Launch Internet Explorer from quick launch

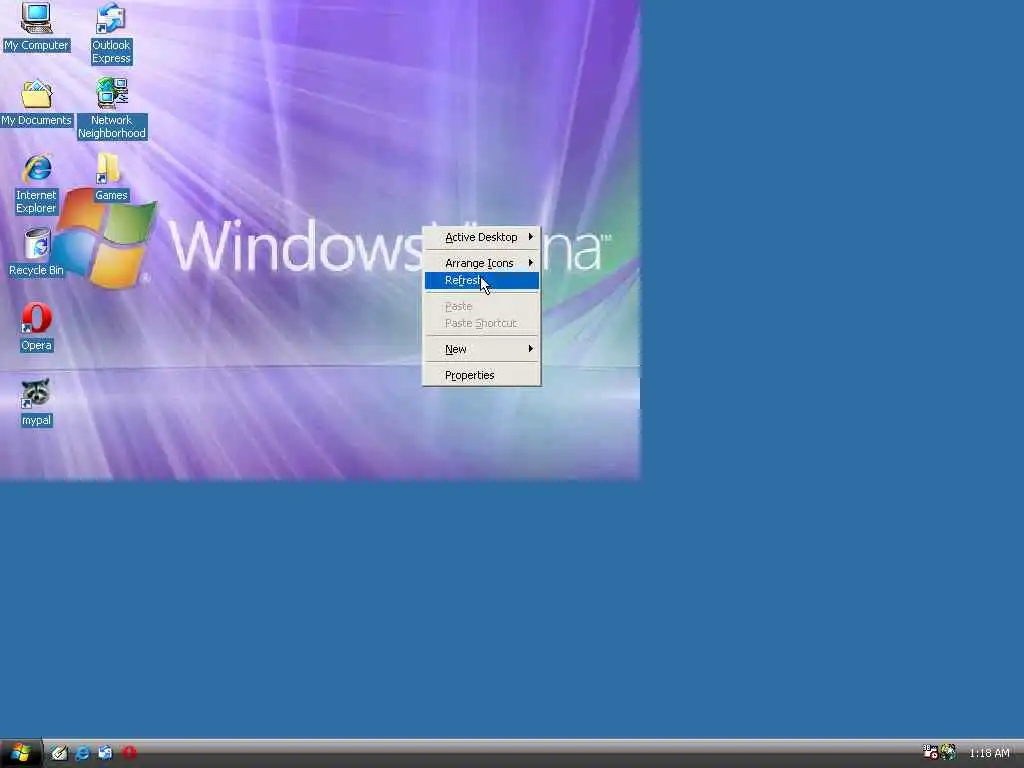click(x=82, y=753)
